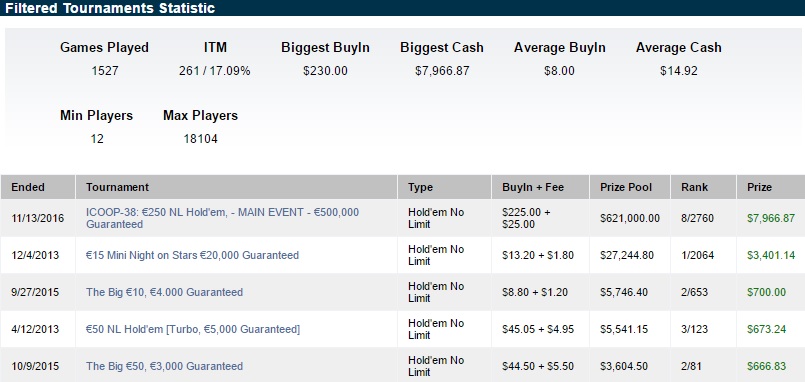Screen dimensions: 805x382
Task: Select Hold'em No Limit type in 4/12/2013 row
Action: pos(436,329)
